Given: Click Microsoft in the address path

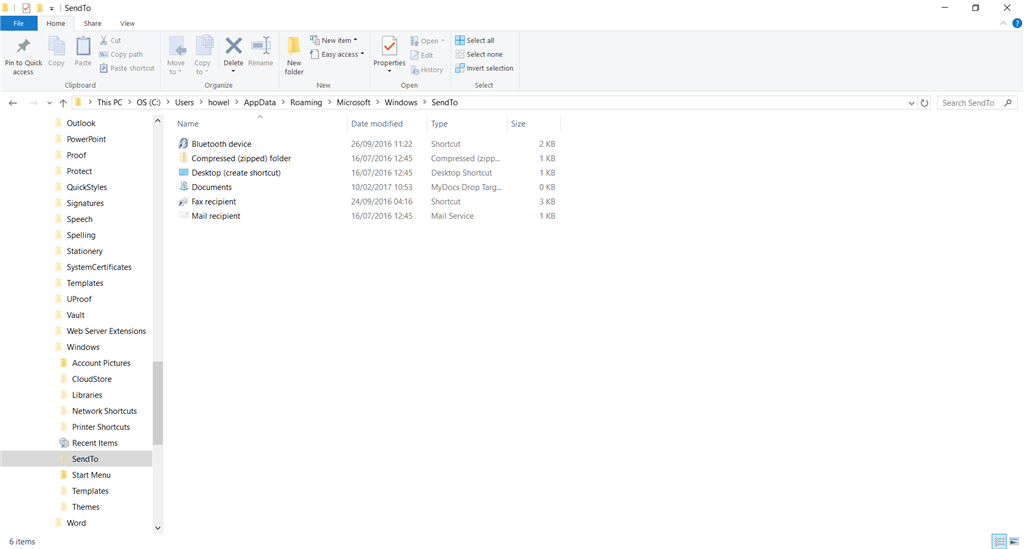Looking at the screenshot, I should pos(353,102).
